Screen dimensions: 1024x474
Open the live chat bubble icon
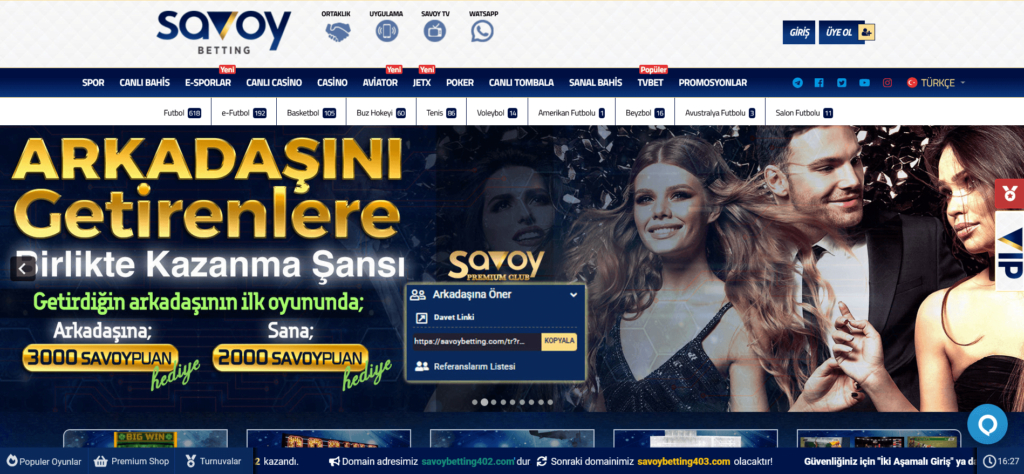coord(987,424)
